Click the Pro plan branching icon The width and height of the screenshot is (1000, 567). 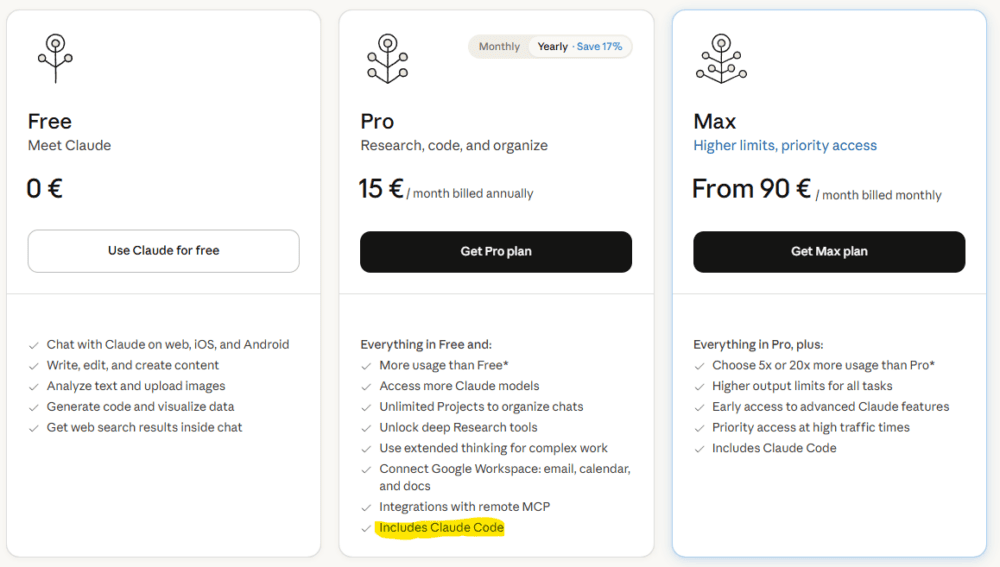click(x=387, y=58)
